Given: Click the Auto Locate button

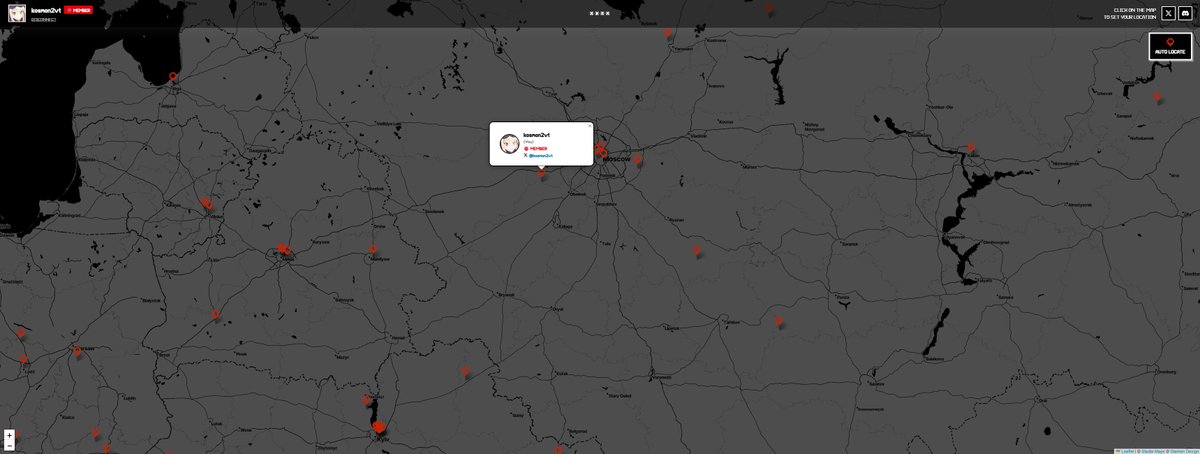Looking at the screenshot, I should (x=1170, y=46).
